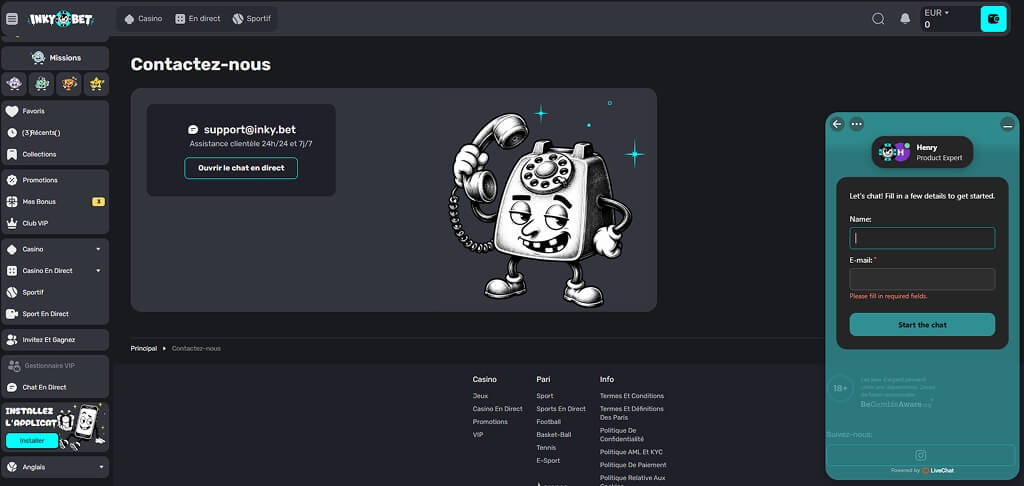Open the footer Sport link
Viewport: 1024px width, 486px height.
click(x=545, y=396)
